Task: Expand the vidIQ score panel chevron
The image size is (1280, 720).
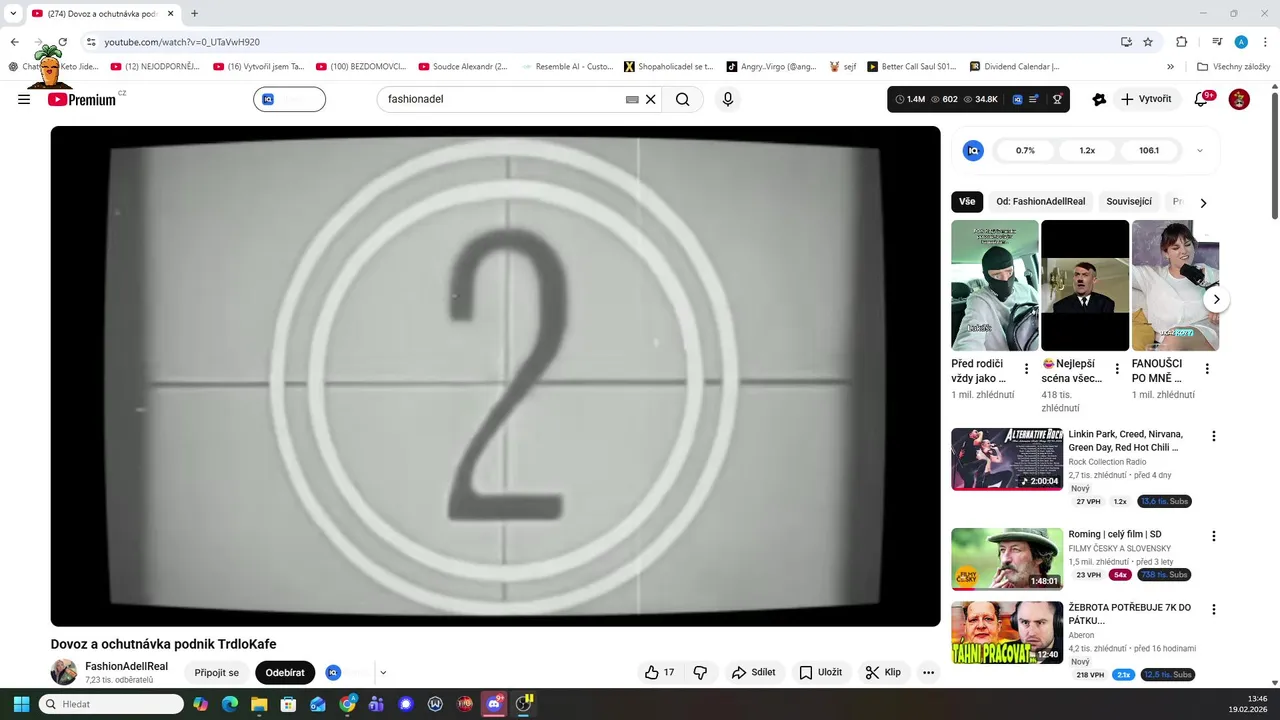Action: tap(1200, 151)
